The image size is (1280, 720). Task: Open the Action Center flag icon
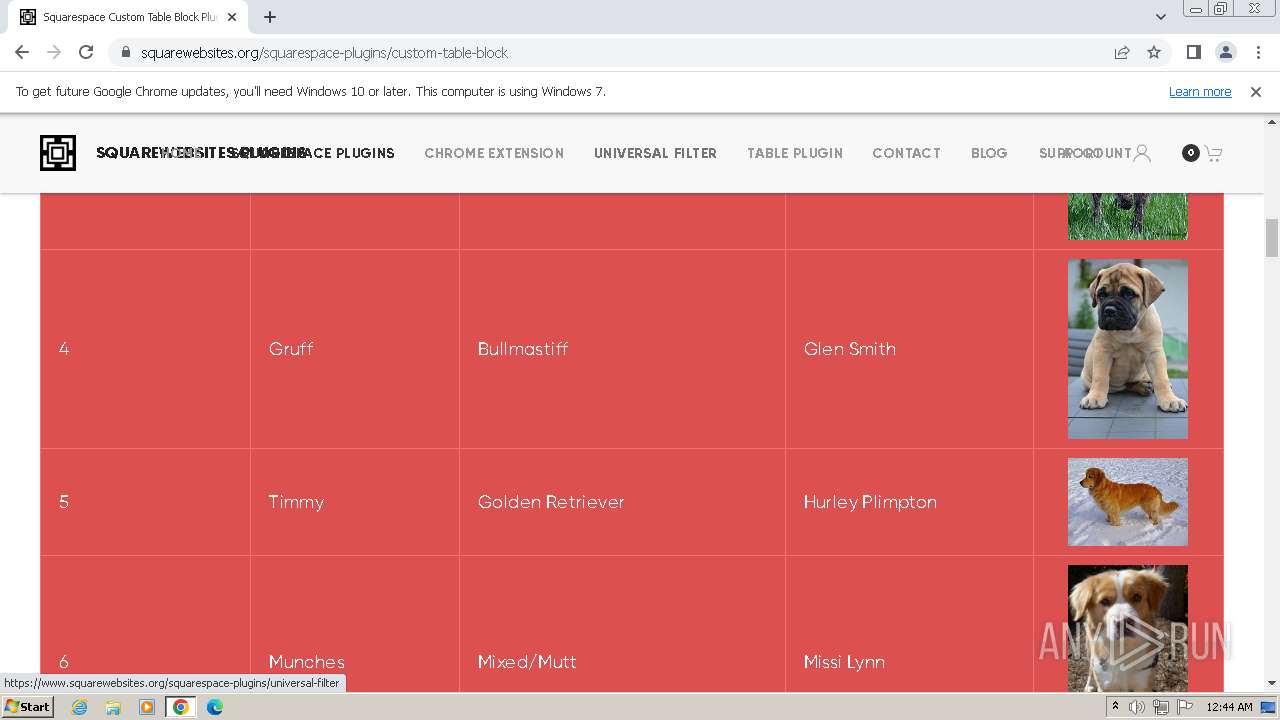pos(1185,707)
